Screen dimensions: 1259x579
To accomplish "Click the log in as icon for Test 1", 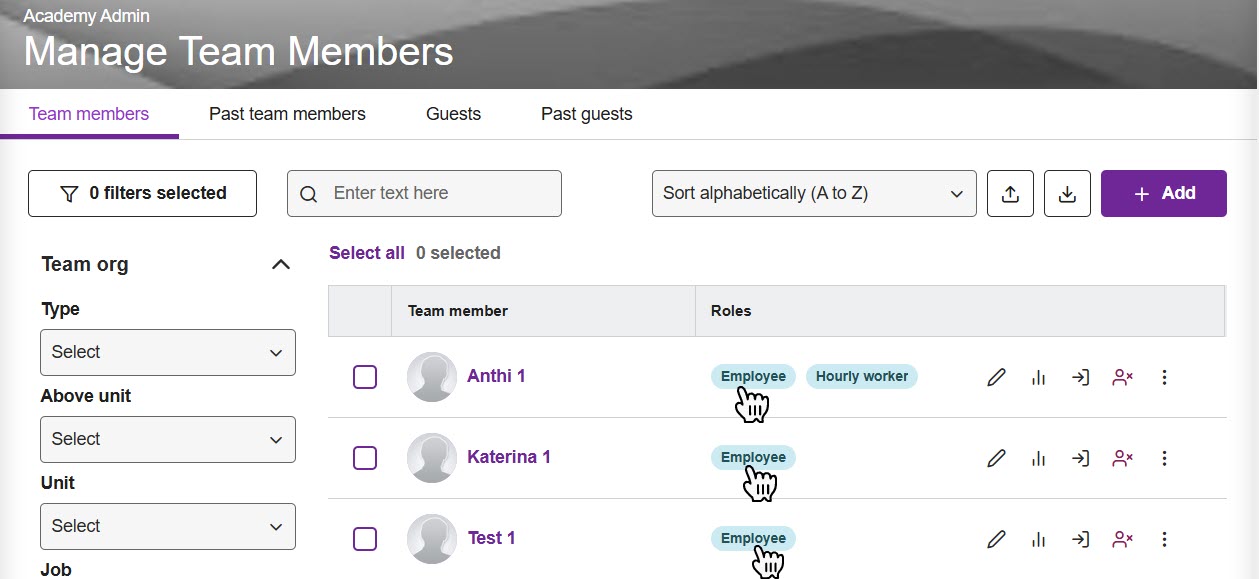I will tap(1080, 539).
